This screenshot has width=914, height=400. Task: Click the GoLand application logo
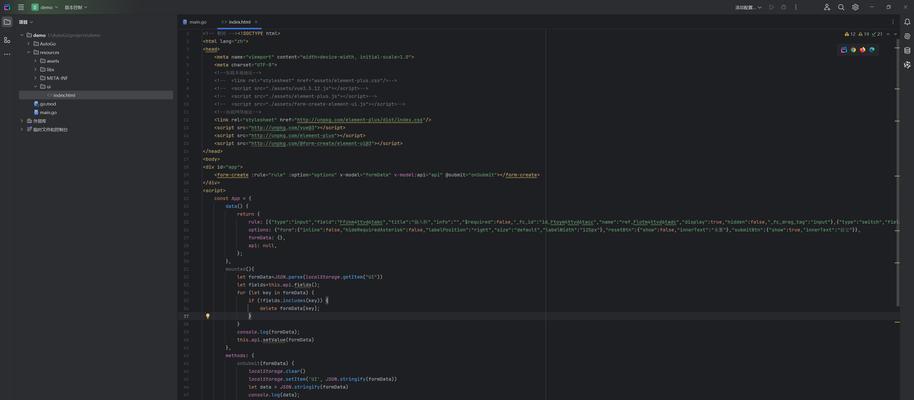point(7,7)
